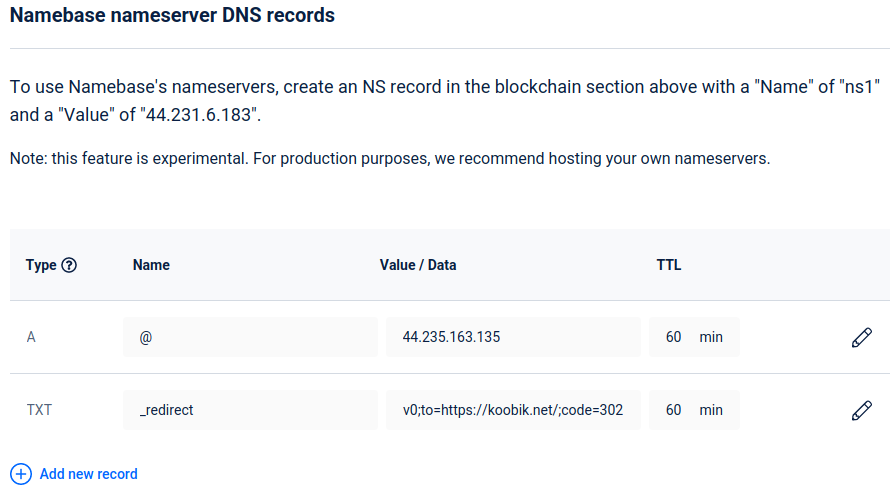Screen dimensions: 894x494
Task: Click the "TXT" record type label
Action: coord(39,410)
